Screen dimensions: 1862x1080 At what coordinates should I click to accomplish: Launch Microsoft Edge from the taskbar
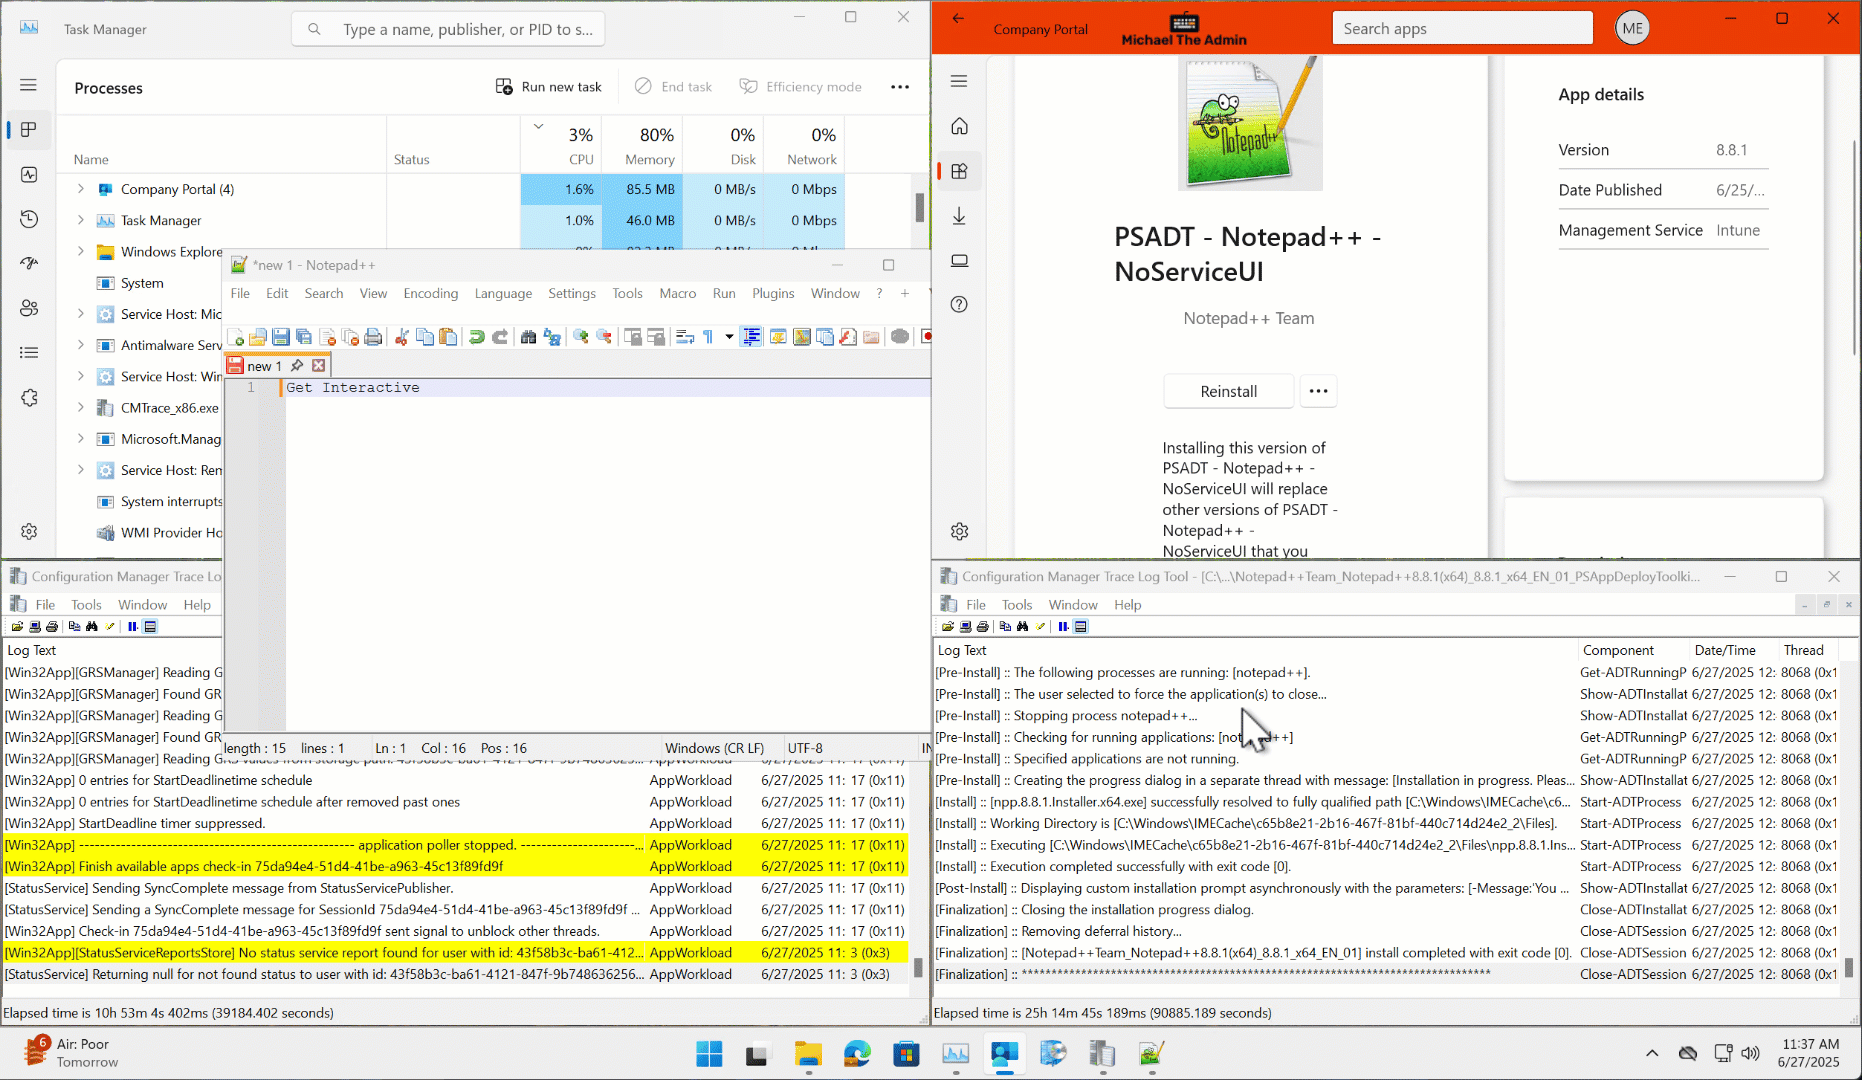pos(857,1054)
